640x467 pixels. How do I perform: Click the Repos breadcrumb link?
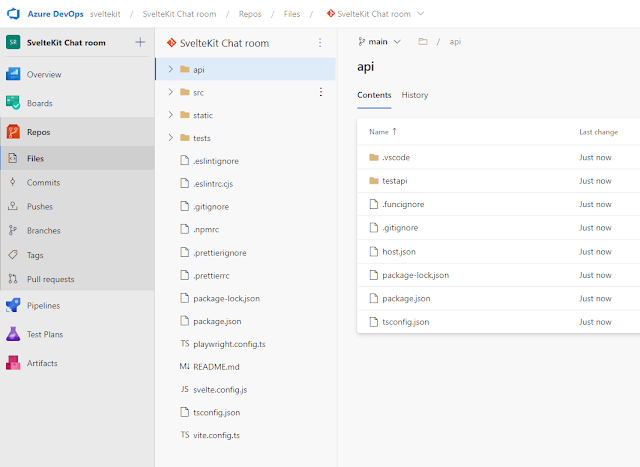250,14
